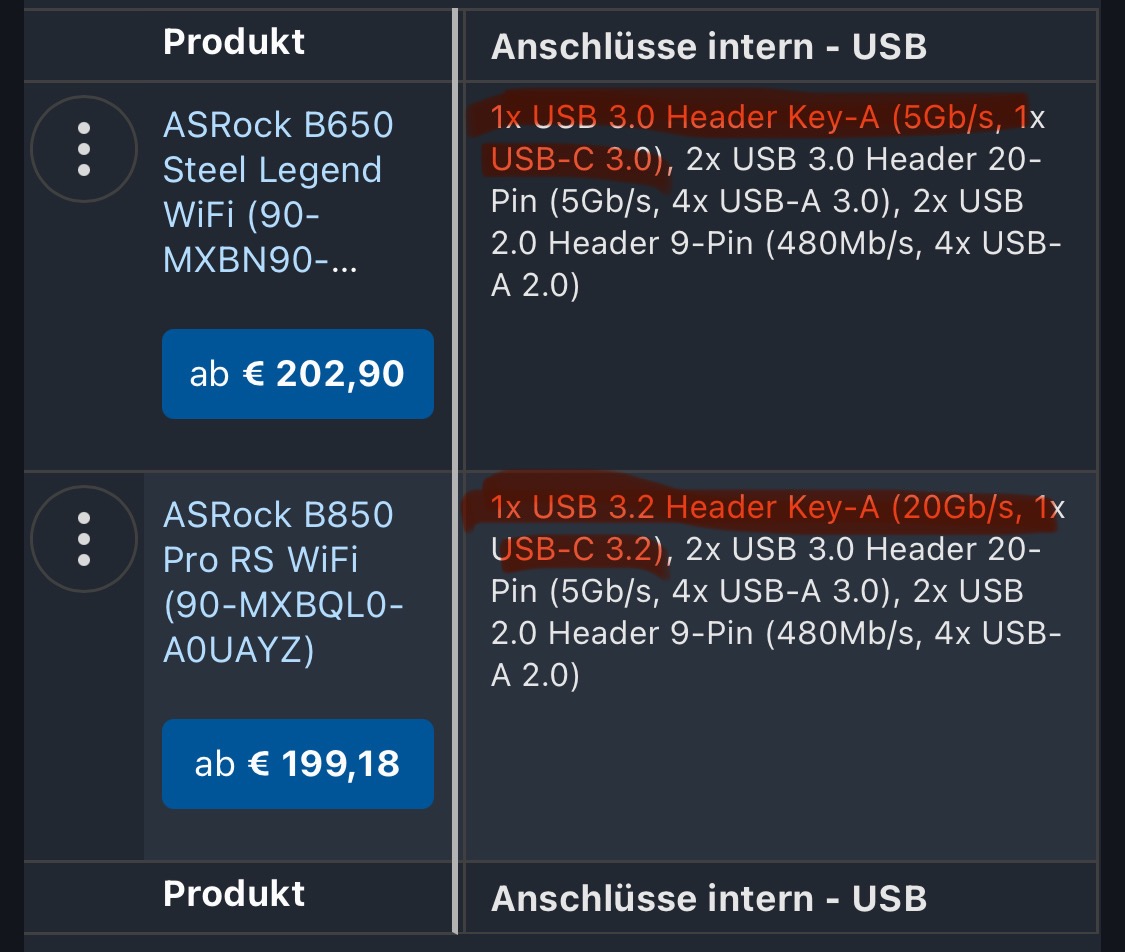The width and height of the screenshot is (1125, 952).
Task: Click the highlighted USB-C 3.2) text
Action: [578, 550]
